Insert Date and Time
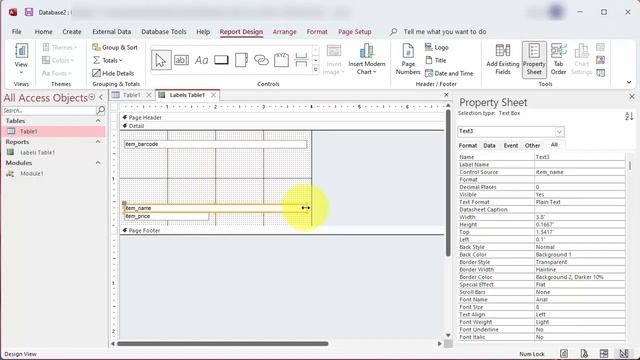Image resolution: width=640 pixels, height=360 pixels. [449, 73]
